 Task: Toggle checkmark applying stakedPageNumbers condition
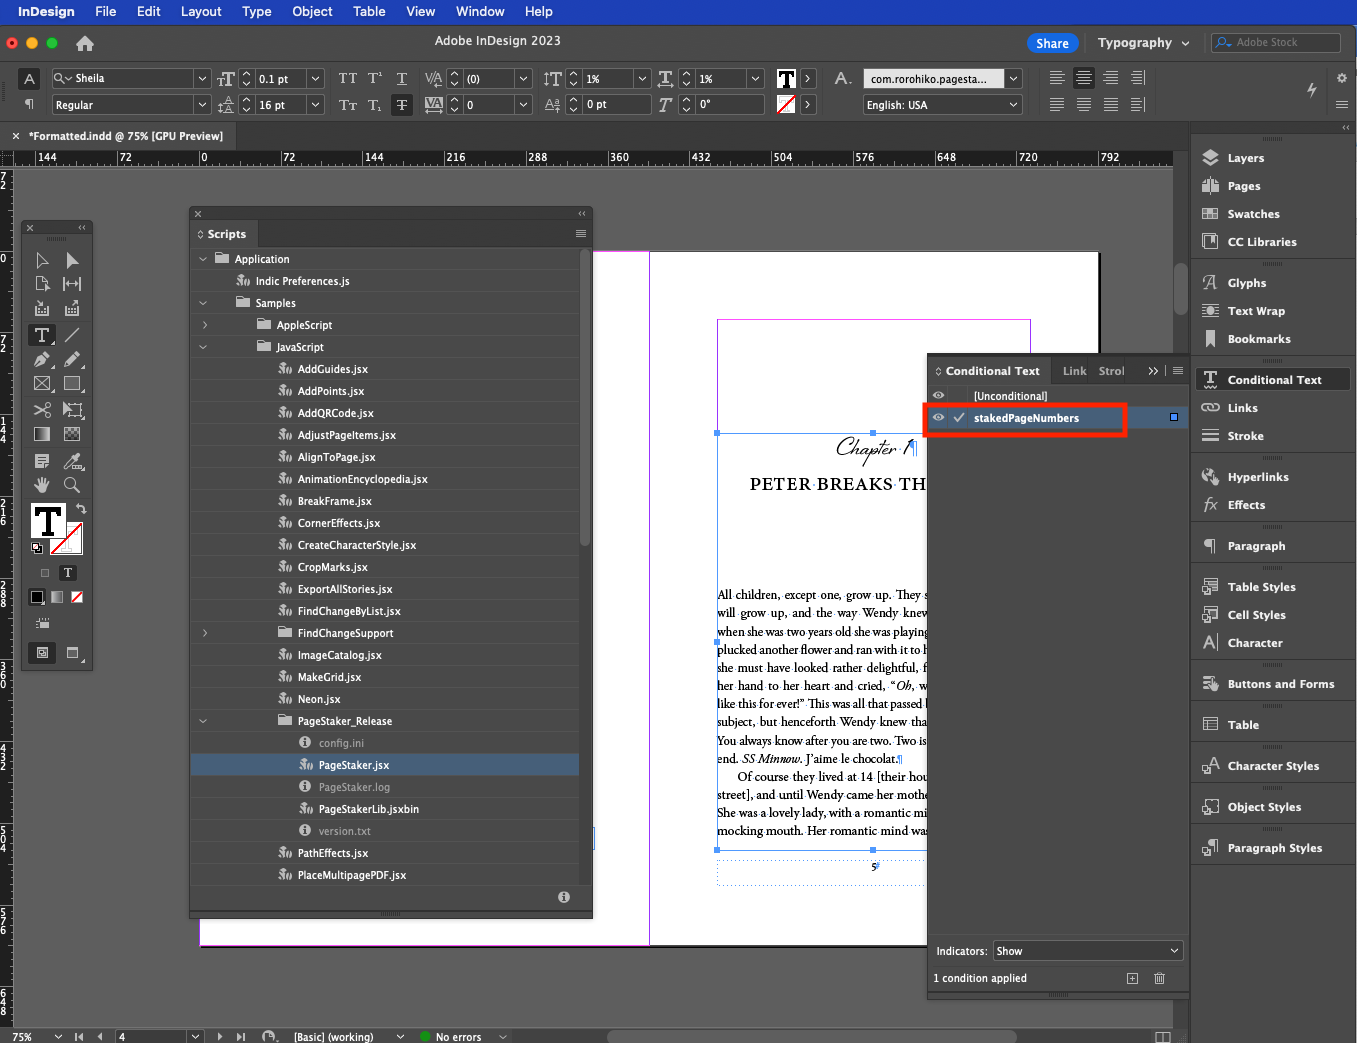pos(959,418)
